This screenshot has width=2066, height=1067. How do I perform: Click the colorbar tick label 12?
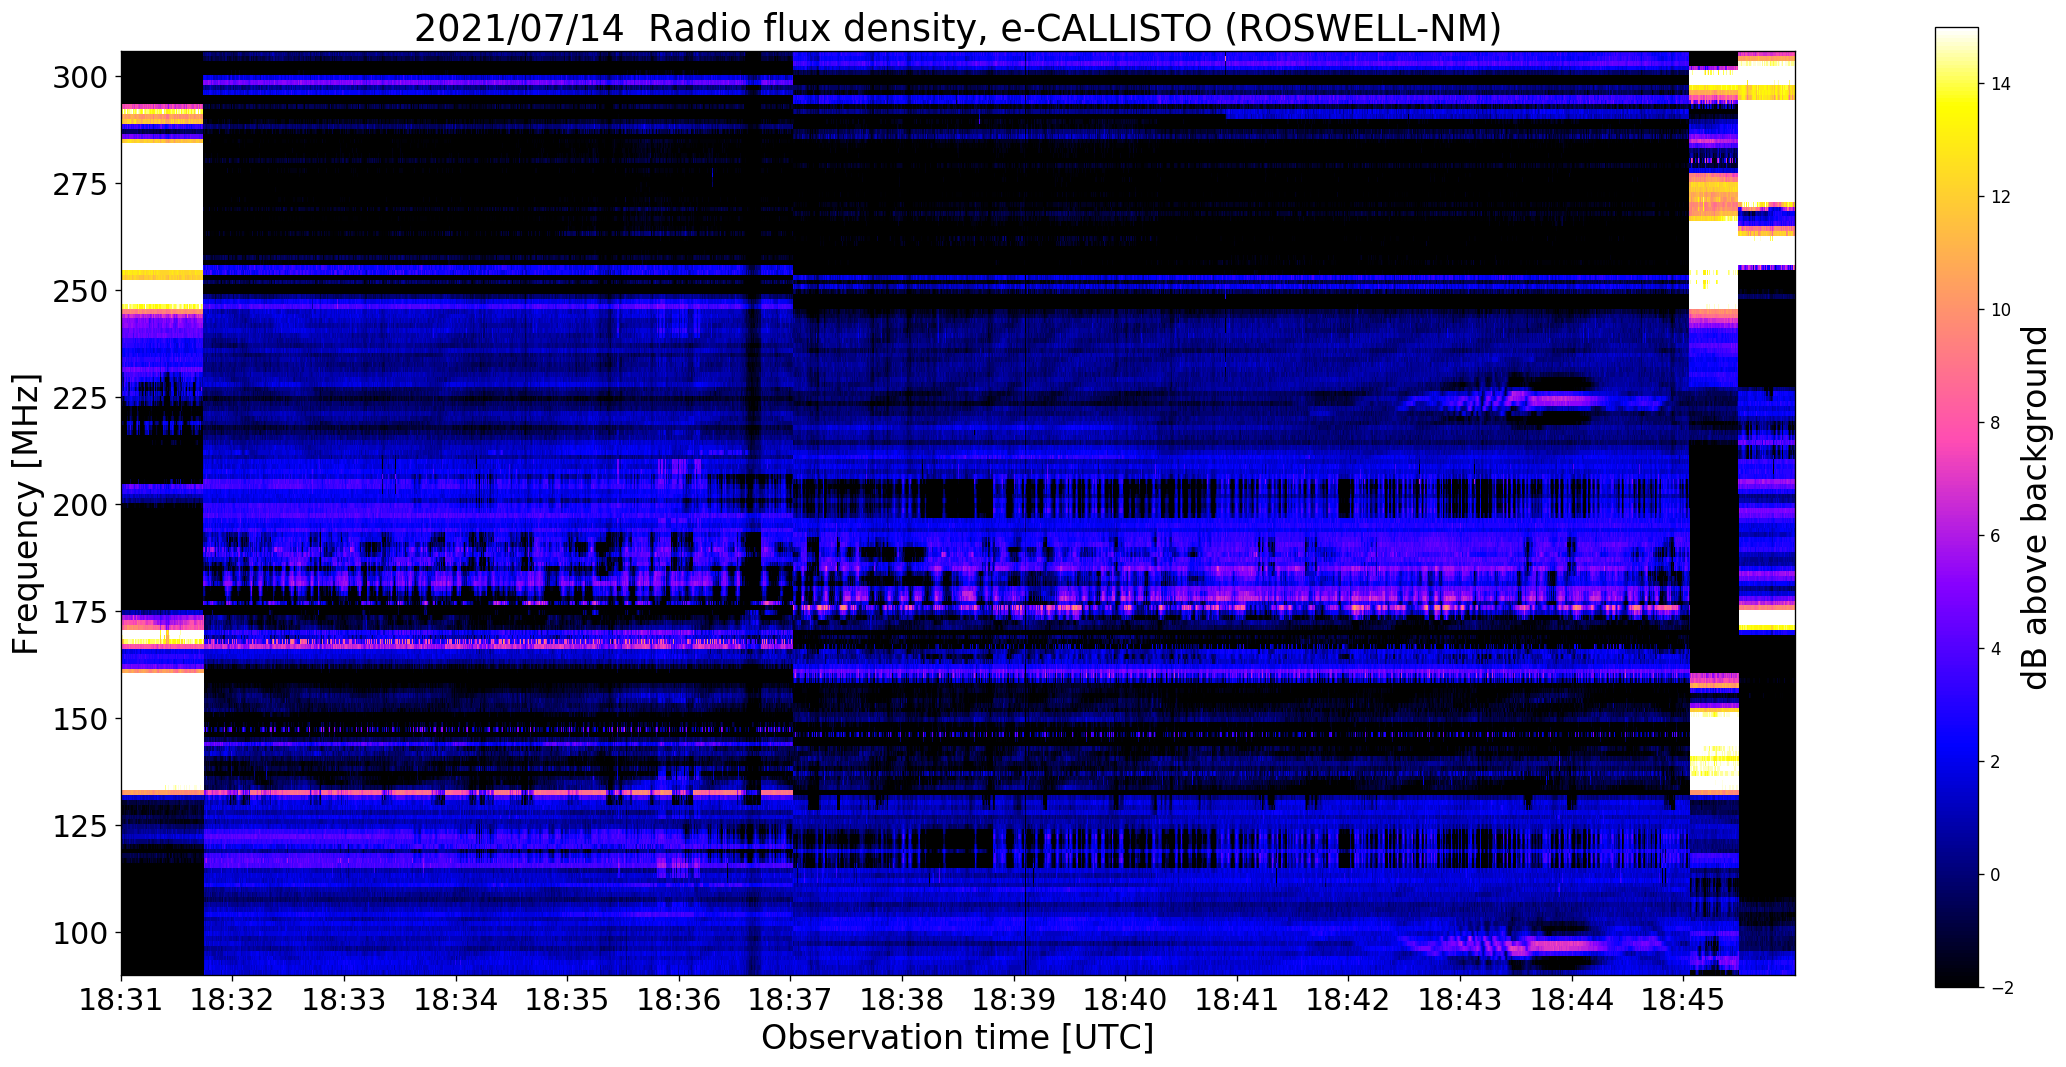2001,197
